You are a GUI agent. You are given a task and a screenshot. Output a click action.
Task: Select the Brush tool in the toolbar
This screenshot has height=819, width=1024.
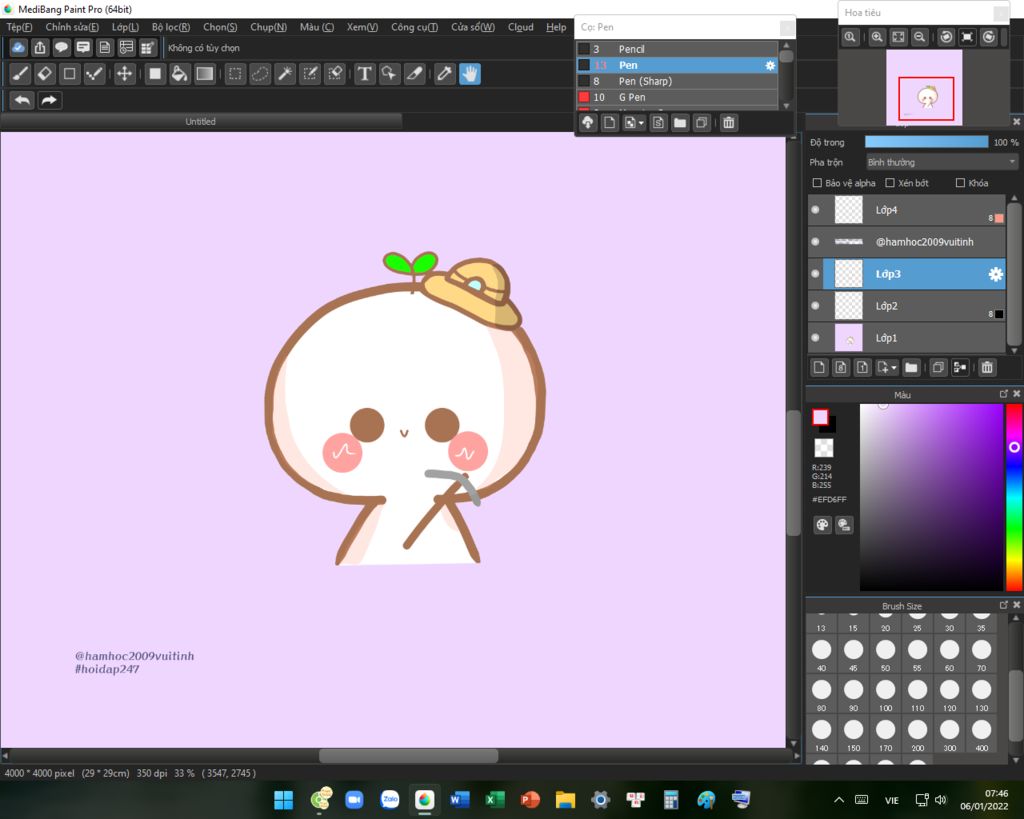tap(20, 74)
